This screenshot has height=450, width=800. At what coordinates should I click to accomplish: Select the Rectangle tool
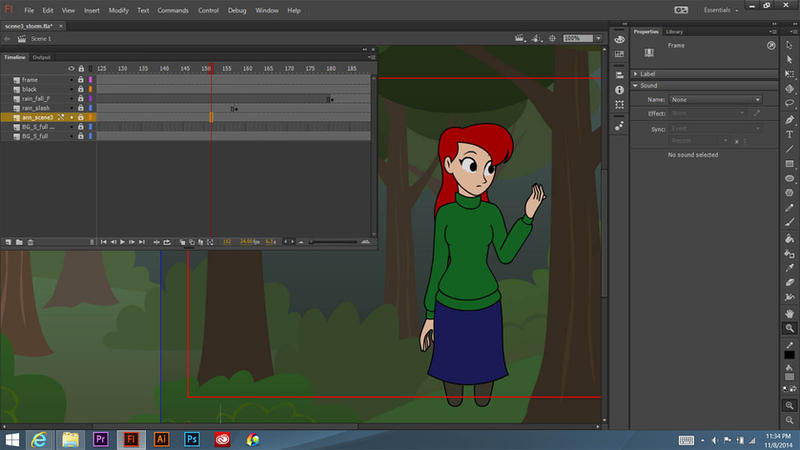pos(789,164)
